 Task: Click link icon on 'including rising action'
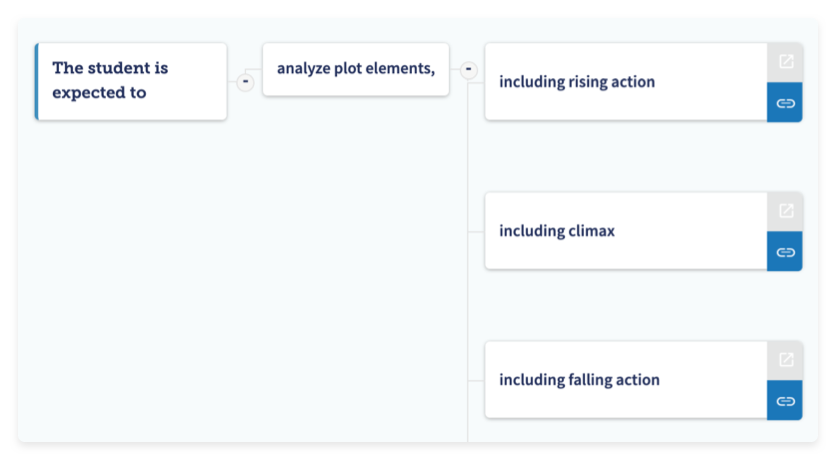coord(785,102)
